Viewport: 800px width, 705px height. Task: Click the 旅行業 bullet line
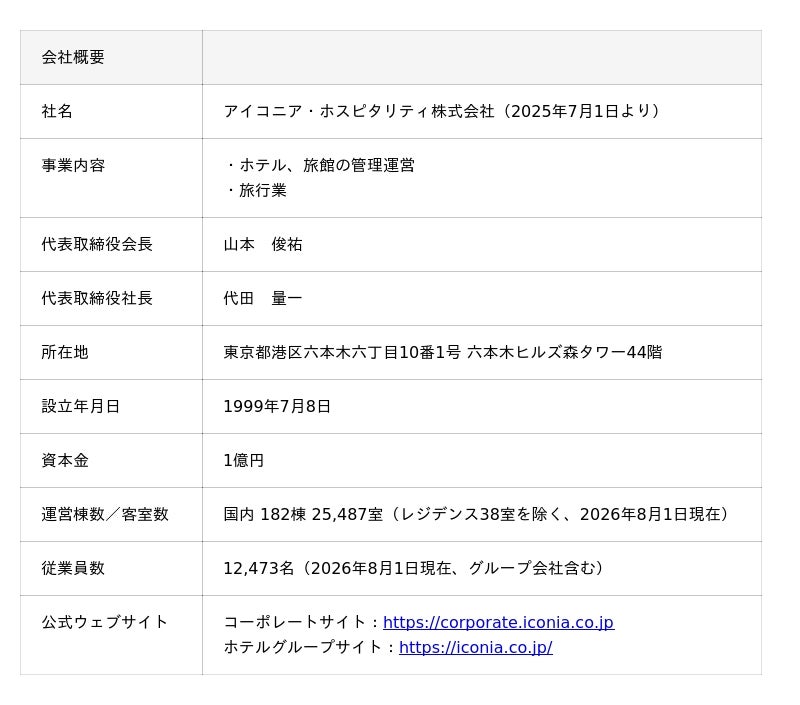[x=256, y=190]
